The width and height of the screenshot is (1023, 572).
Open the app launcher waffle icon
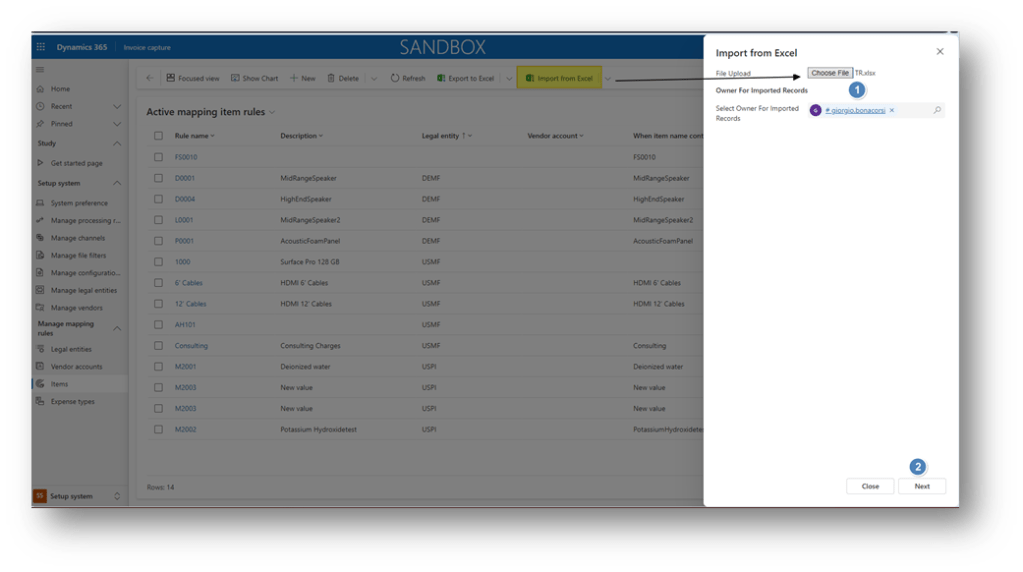point(40,47)
